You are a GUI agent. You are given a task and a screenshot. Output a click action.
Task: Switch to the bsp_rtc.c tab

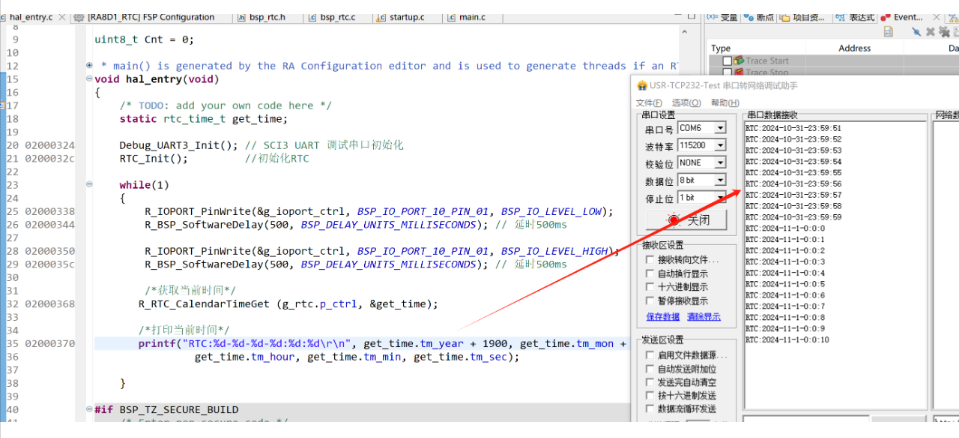pos(337,17)
